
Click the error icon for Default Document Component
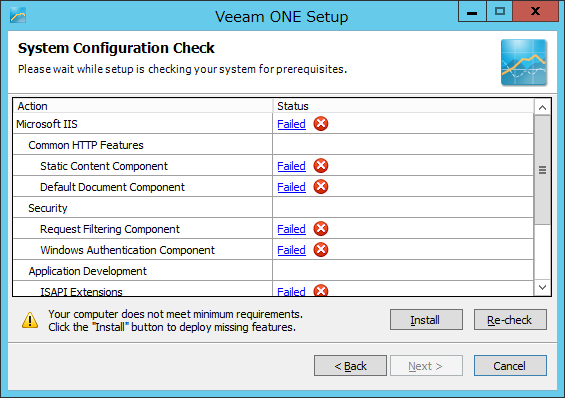coord(320,187)
